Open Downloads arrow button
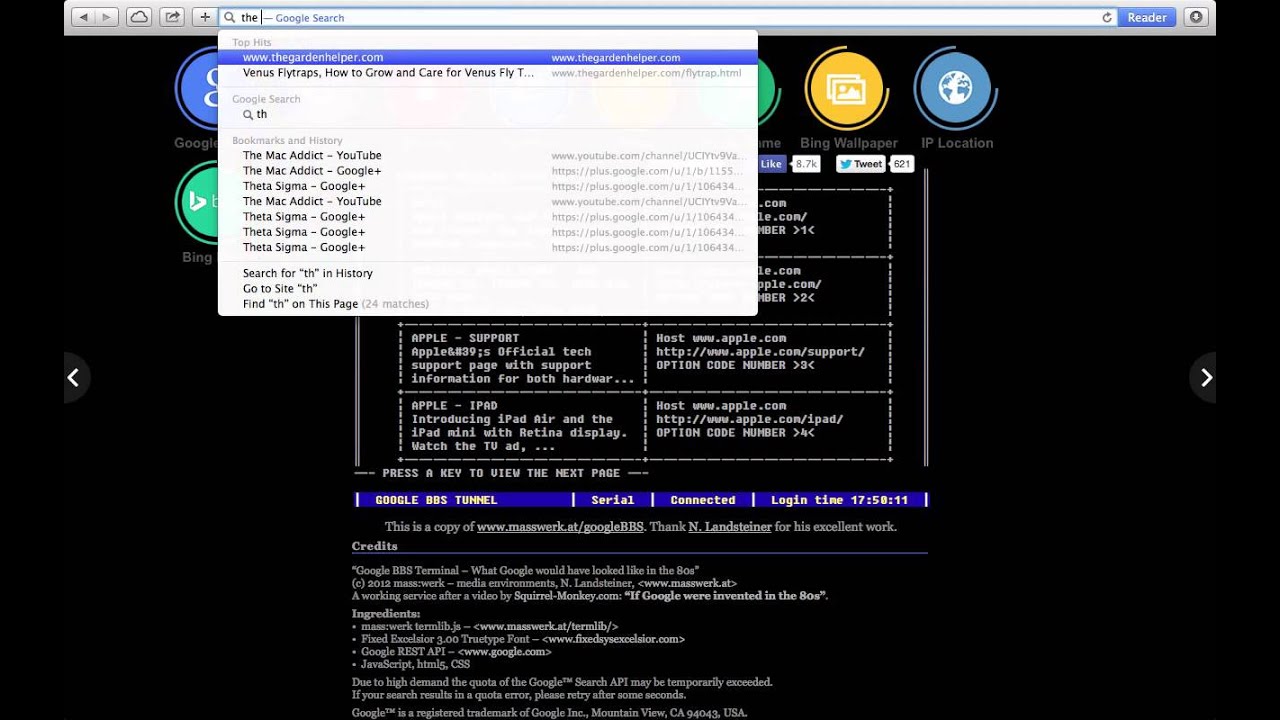 click(x=1195, y=17)
